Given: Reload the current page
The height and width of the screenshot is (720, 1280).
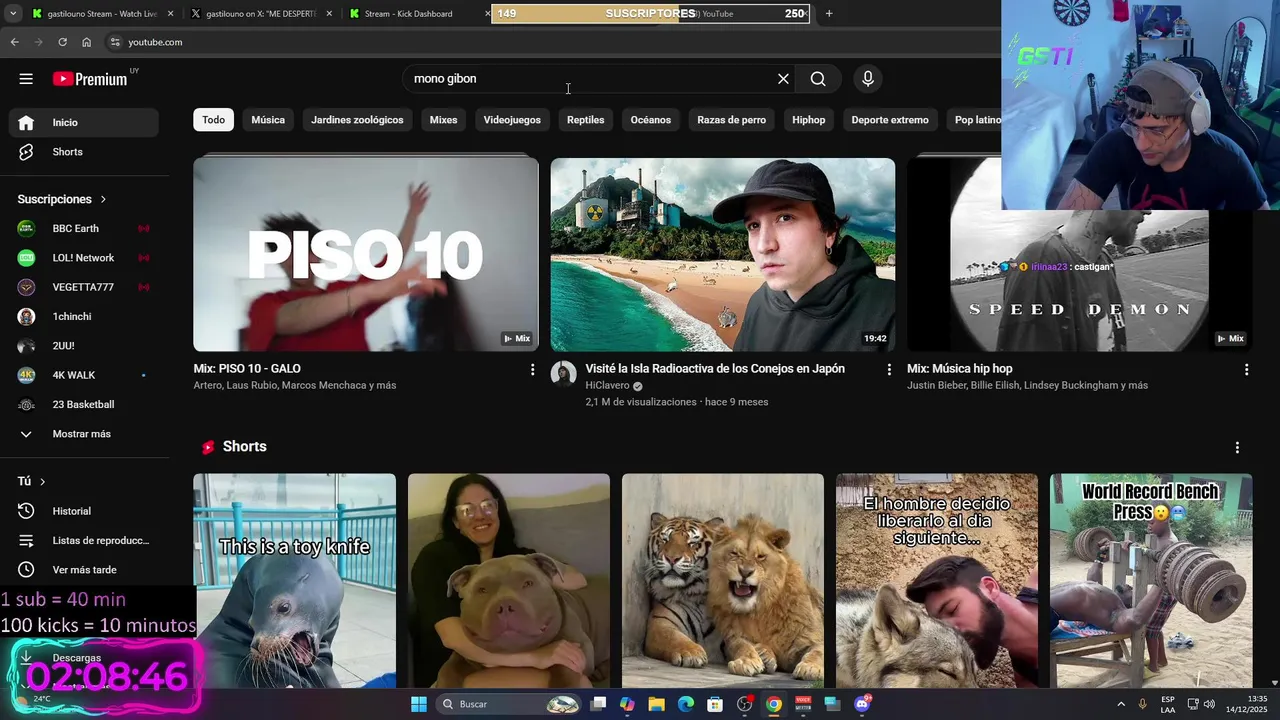Looking at the screenshot, I should click(x=62, y=42).
